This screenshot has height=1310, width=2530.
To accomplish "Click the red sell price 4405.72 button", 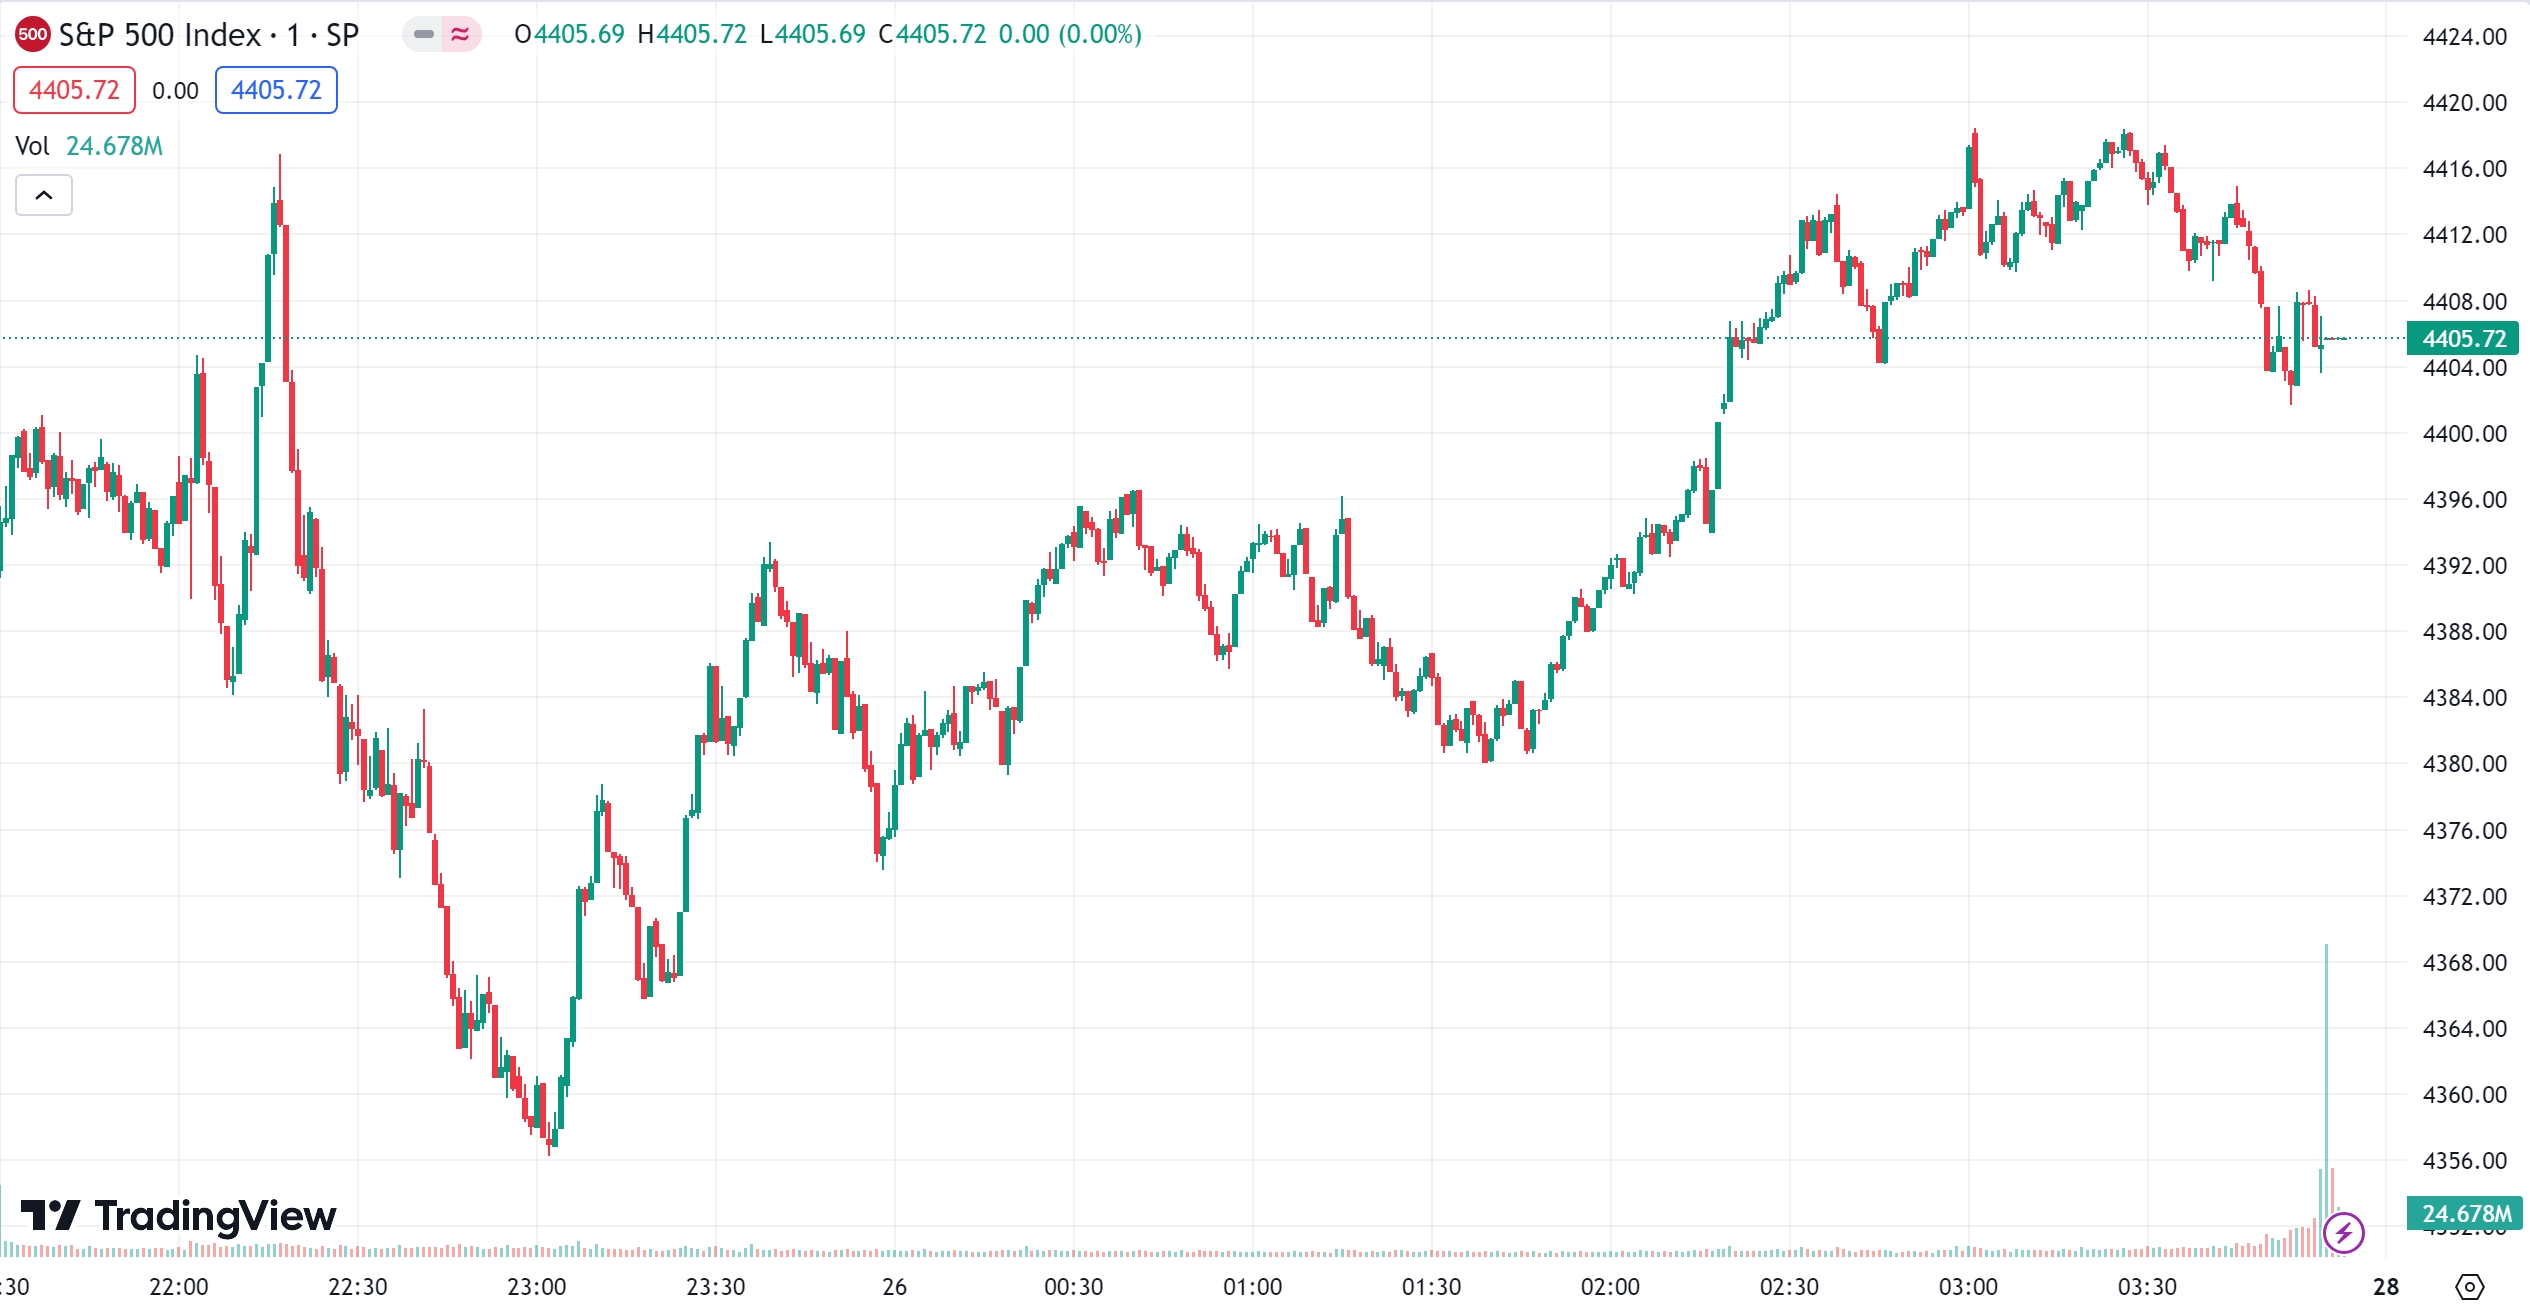I will coord(74,90).
